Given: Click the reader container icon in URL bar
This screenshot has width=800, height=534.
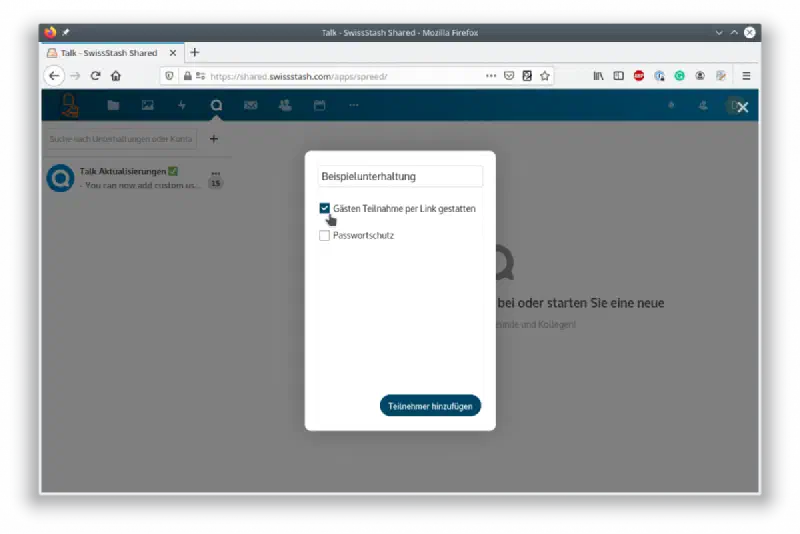Looking at the screenshot, I should coord(527,76).
